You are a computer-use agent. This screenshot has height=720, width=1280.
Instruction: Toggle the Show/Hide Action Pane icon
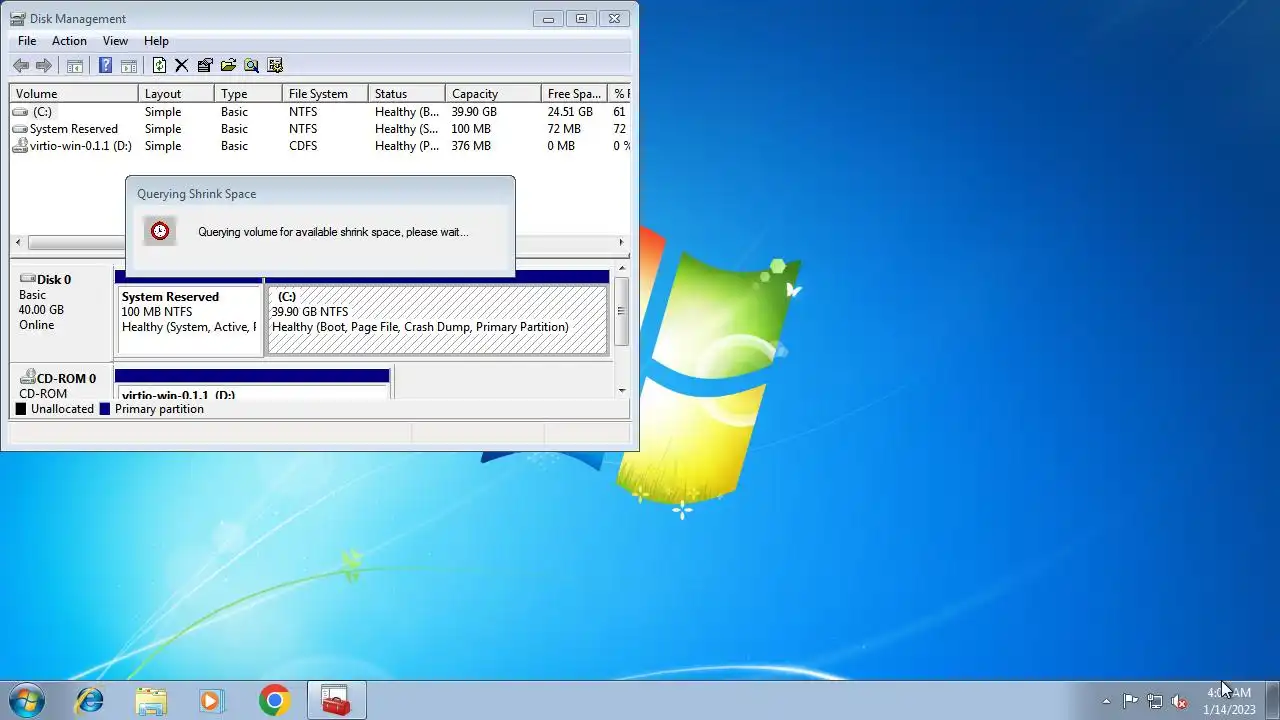tap(129, 66)
